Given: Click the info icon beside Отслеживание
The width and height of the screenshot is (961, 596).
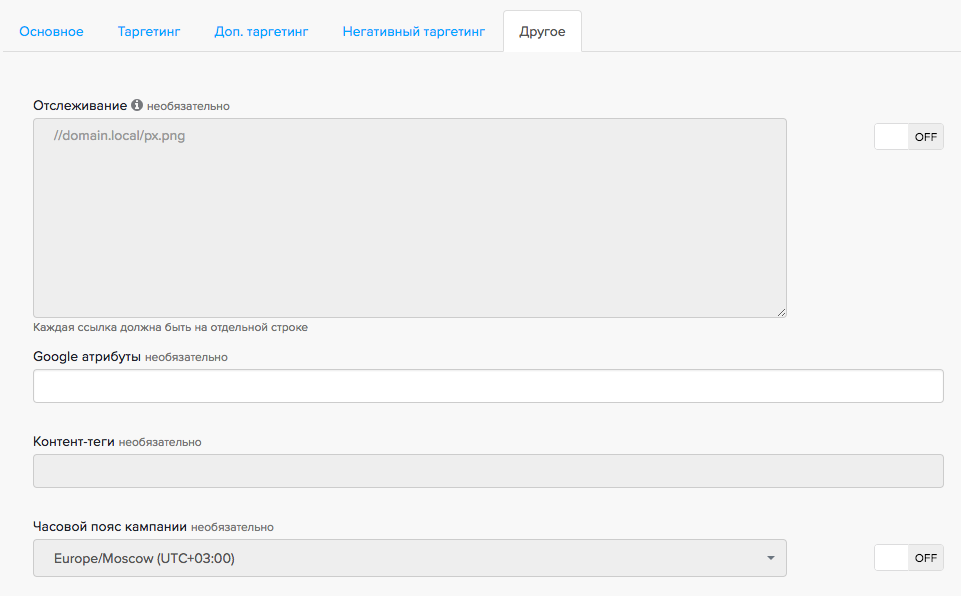Looking at the screenshot, I should pos(137,105).
